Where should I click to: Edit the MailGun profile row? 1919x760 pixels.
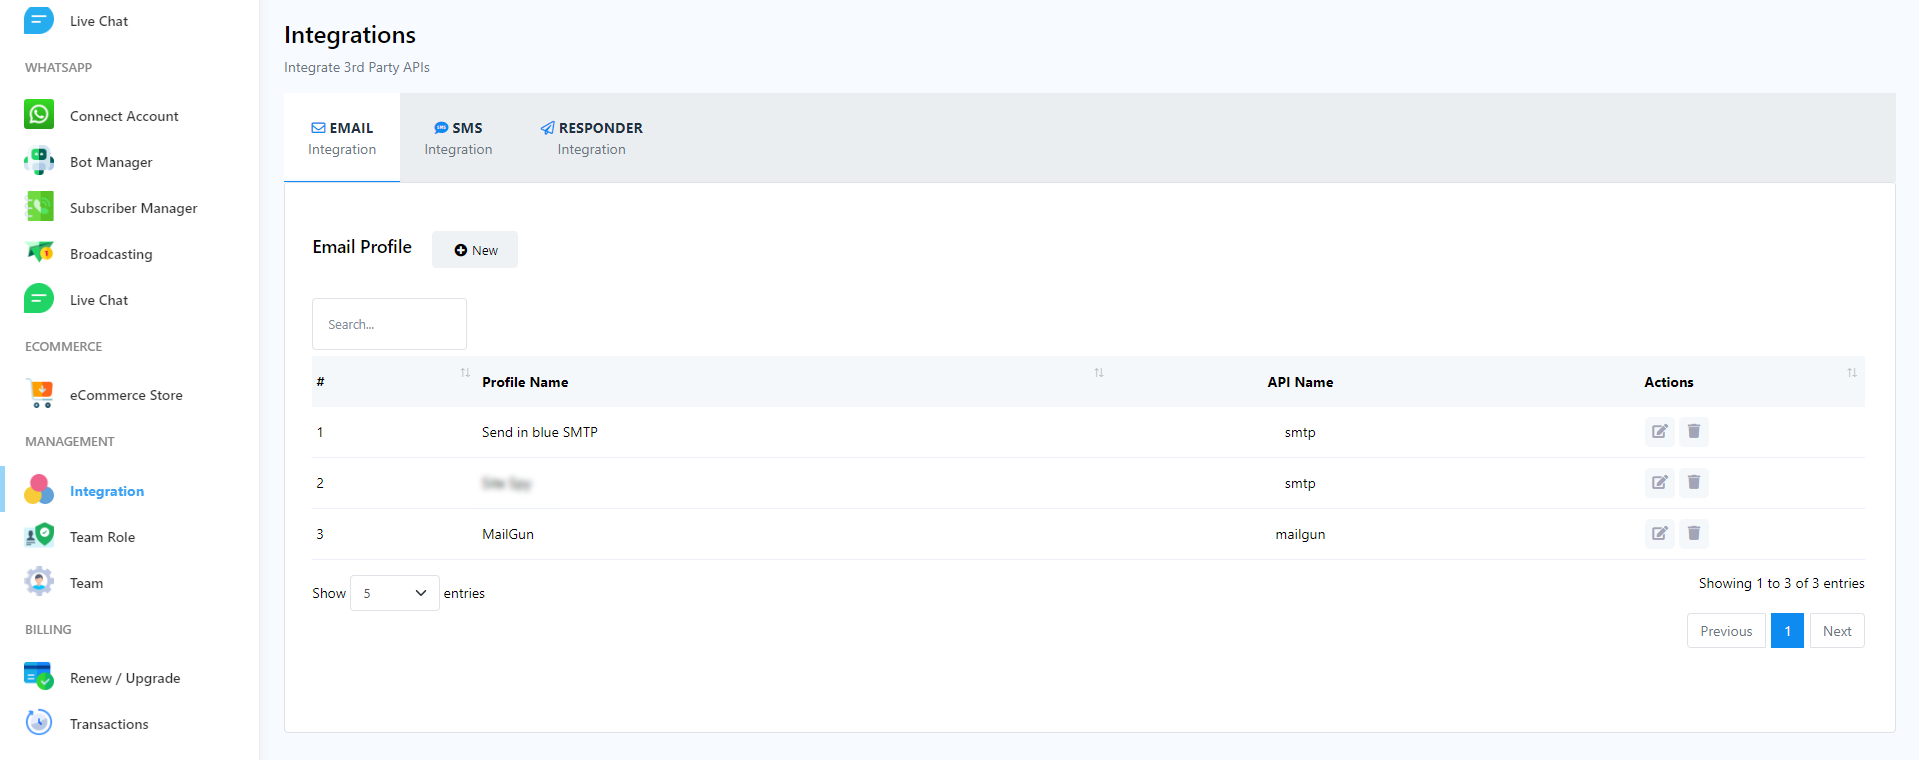click(x=1659, y=534)
